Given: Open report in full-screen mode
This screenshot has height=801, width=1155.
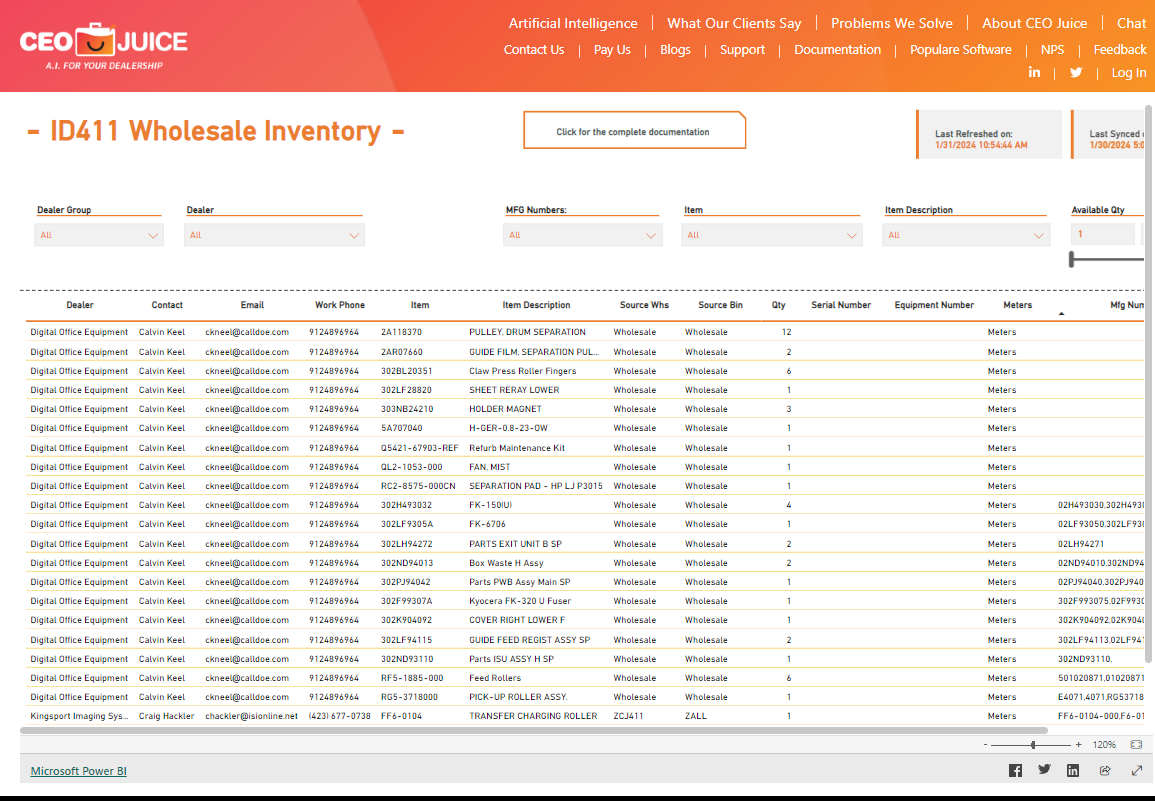Looking at the screenshot, I should [x=1137, y=771].
